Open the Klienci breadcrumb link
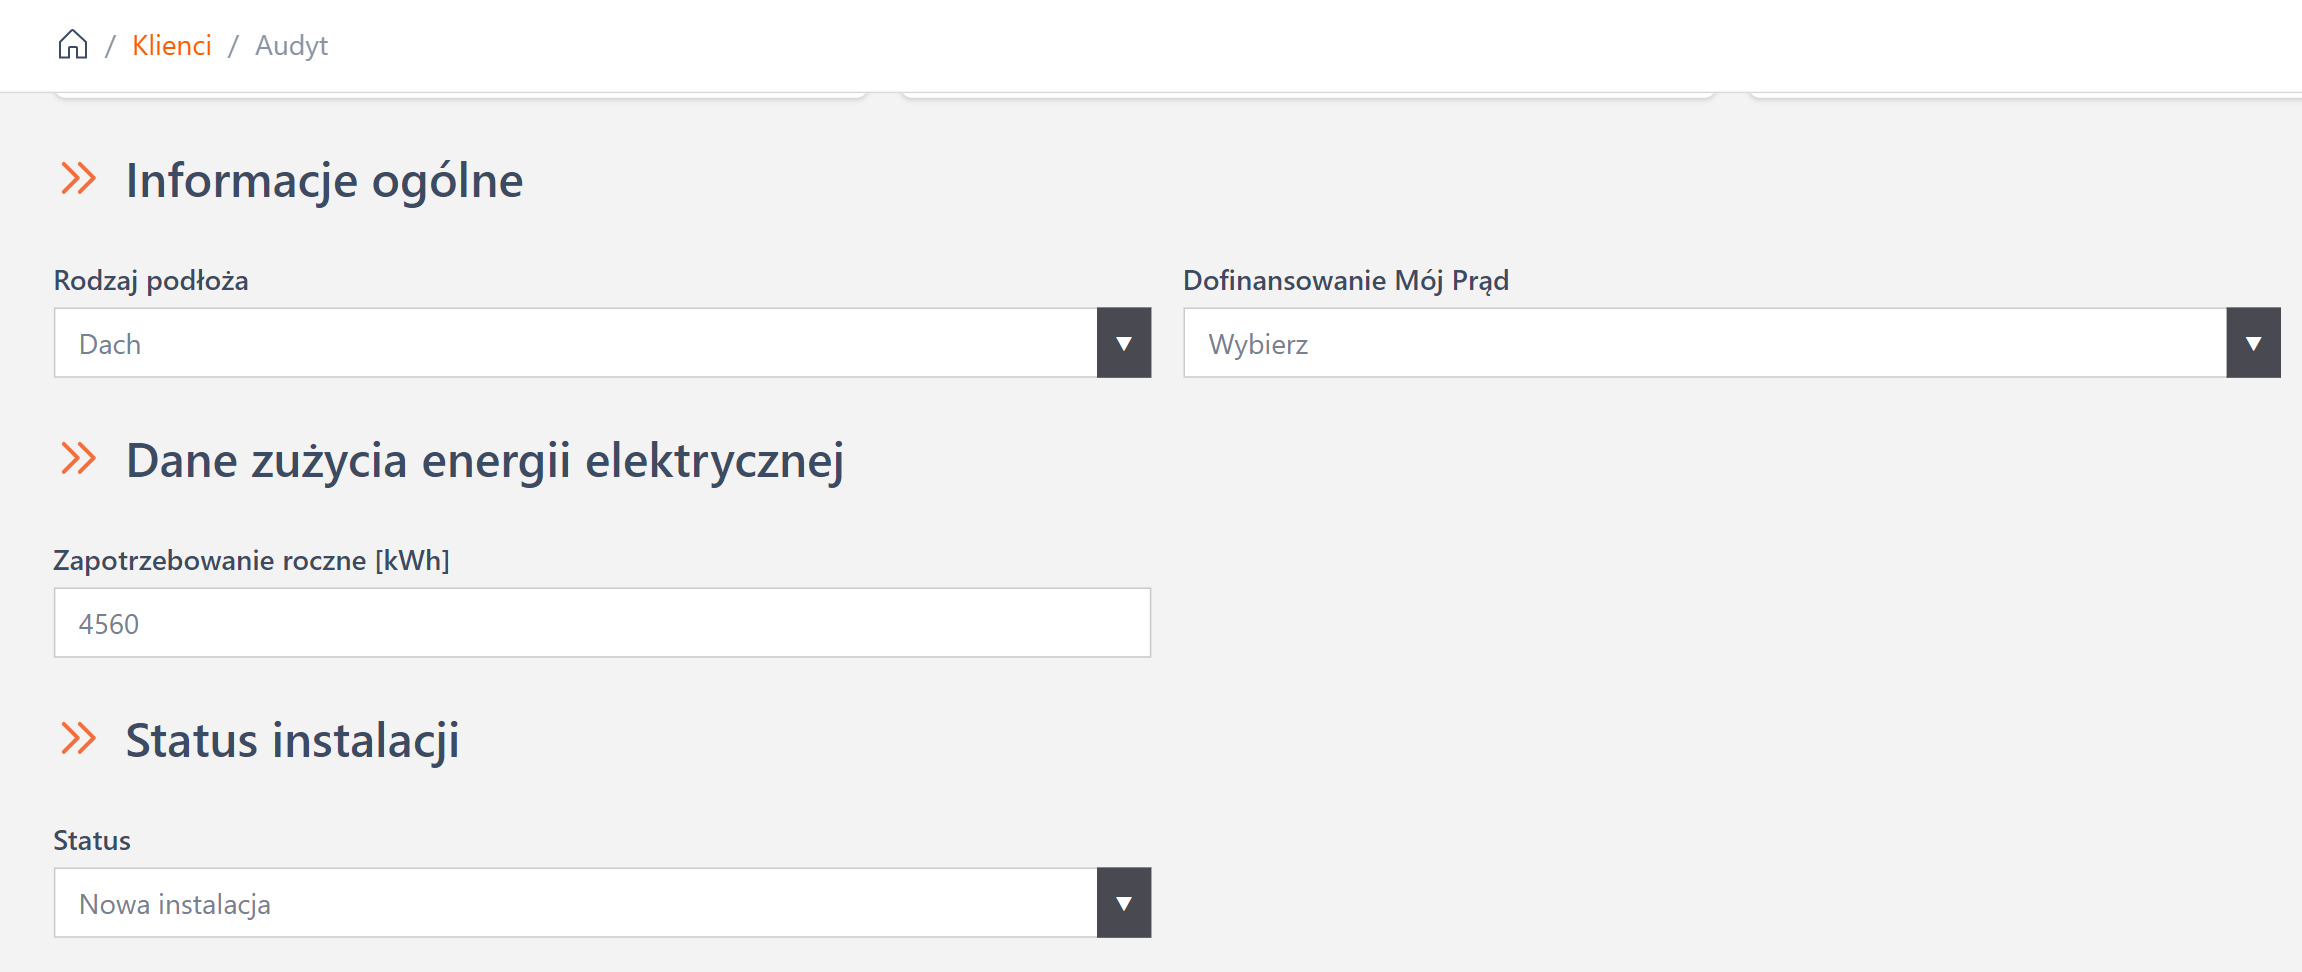The width and height of the screenshot is (2302, 972). click(x=172, y=46)
